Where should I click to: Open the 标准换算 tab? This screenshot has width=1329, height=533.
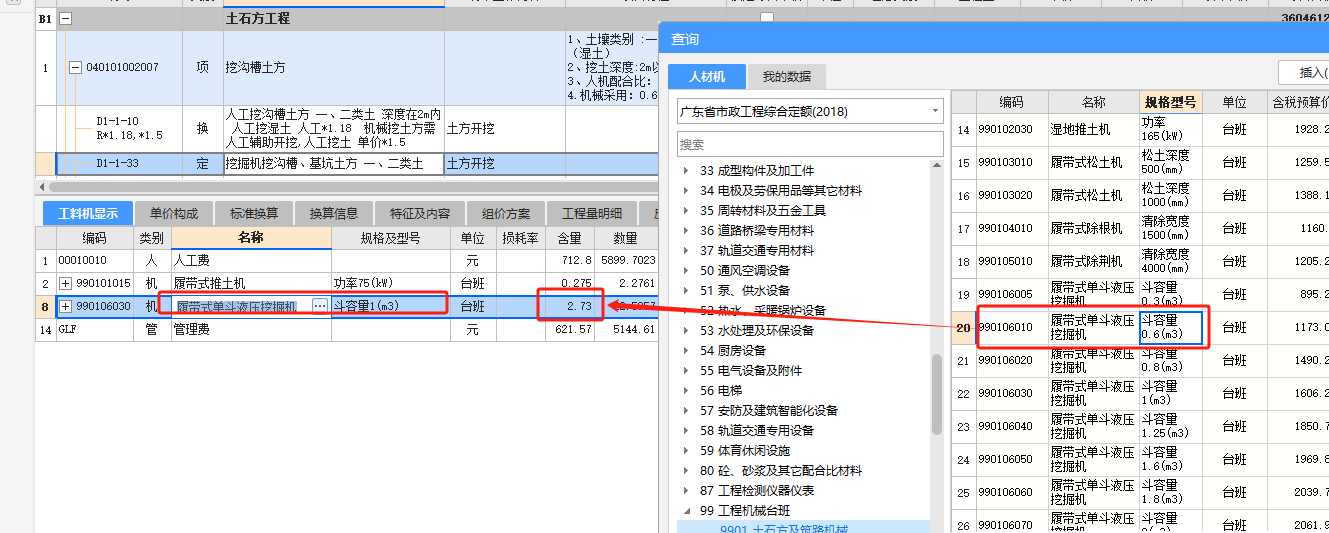point(254,213)
